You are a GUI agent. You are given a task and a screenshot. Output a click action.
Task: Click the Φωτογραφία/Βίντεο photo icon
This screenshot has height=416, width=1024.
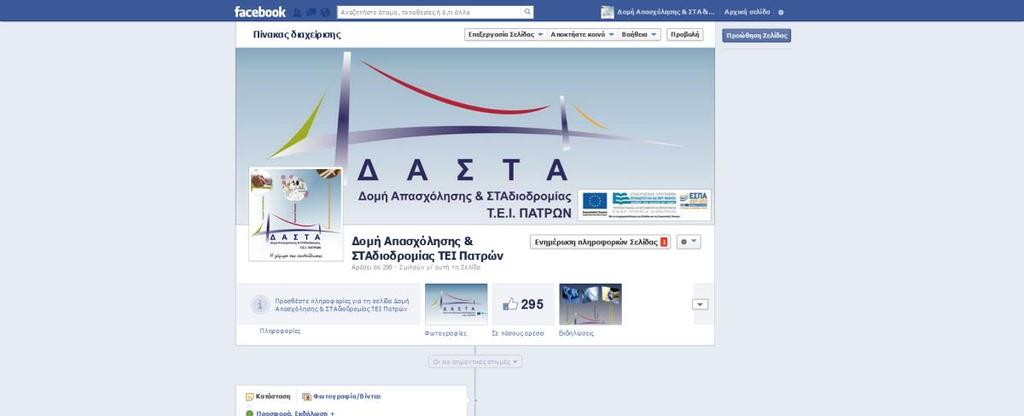tap(306, 396)
